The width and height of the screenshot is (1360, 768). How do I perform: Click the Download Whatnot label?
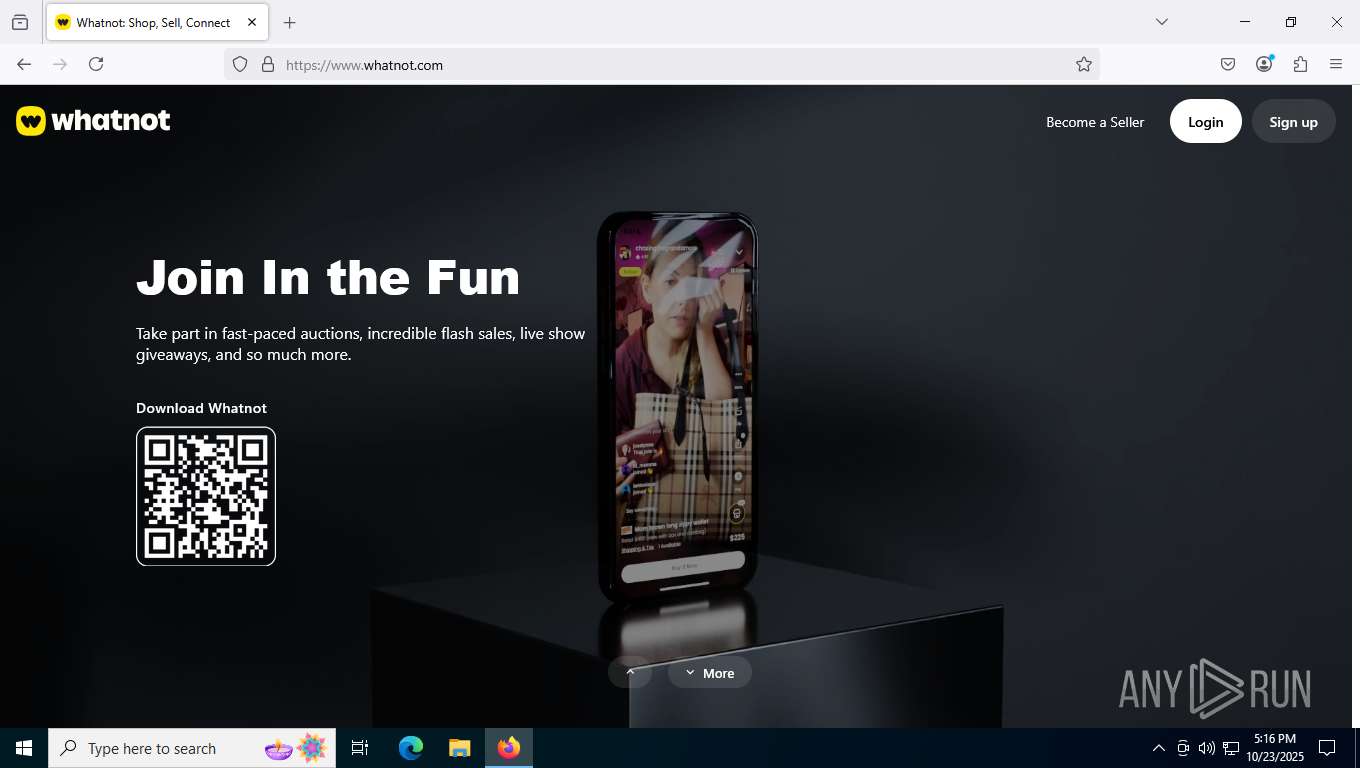pyautogui.click(x=201, y=408)
